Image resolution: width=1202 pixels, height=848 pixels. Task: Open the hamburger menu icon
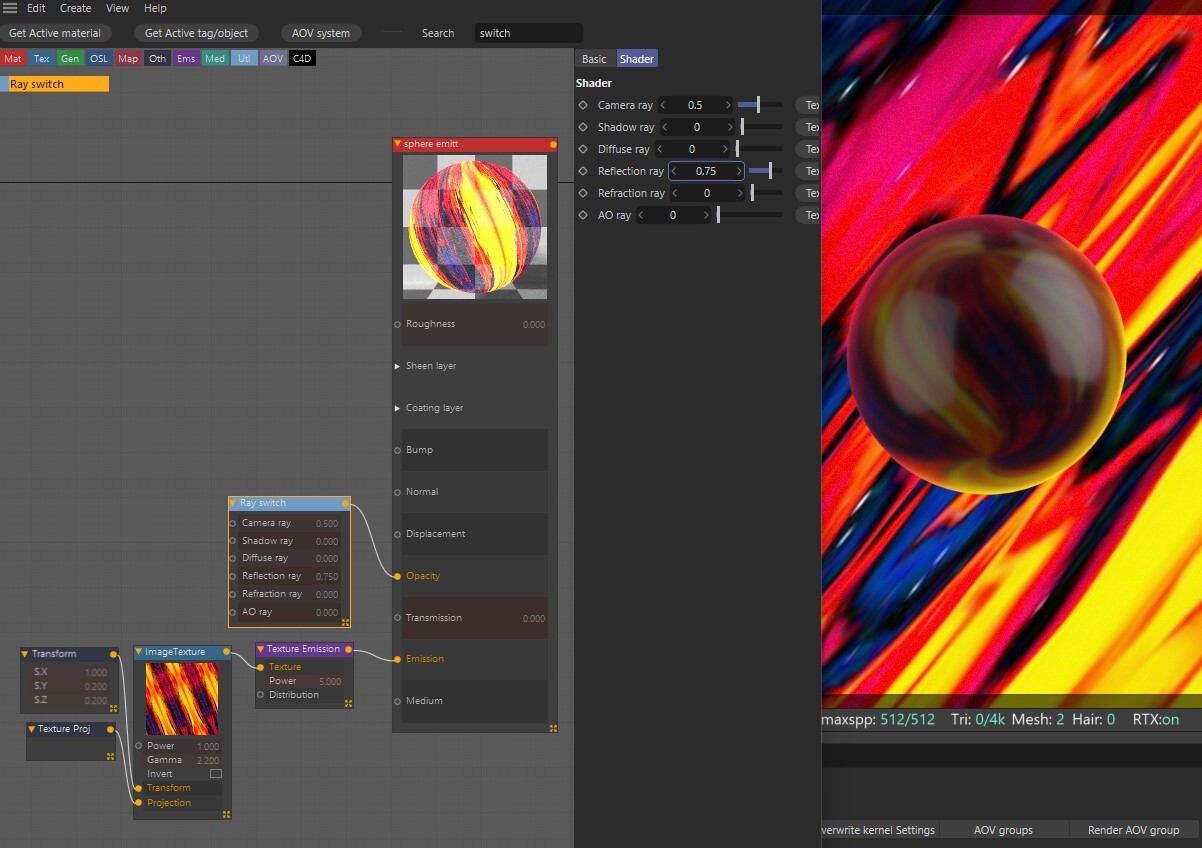coord(10,8)
